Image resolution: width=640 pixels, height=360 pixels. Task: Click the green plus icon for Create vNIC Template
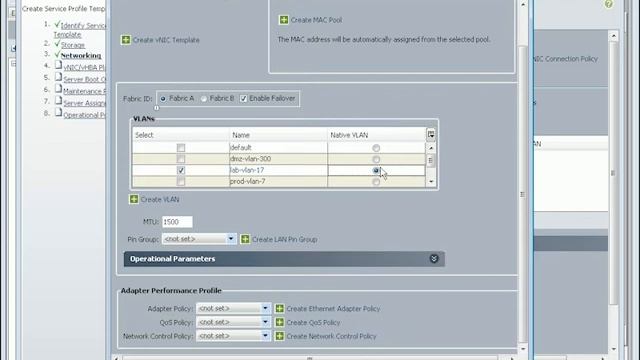126,40
